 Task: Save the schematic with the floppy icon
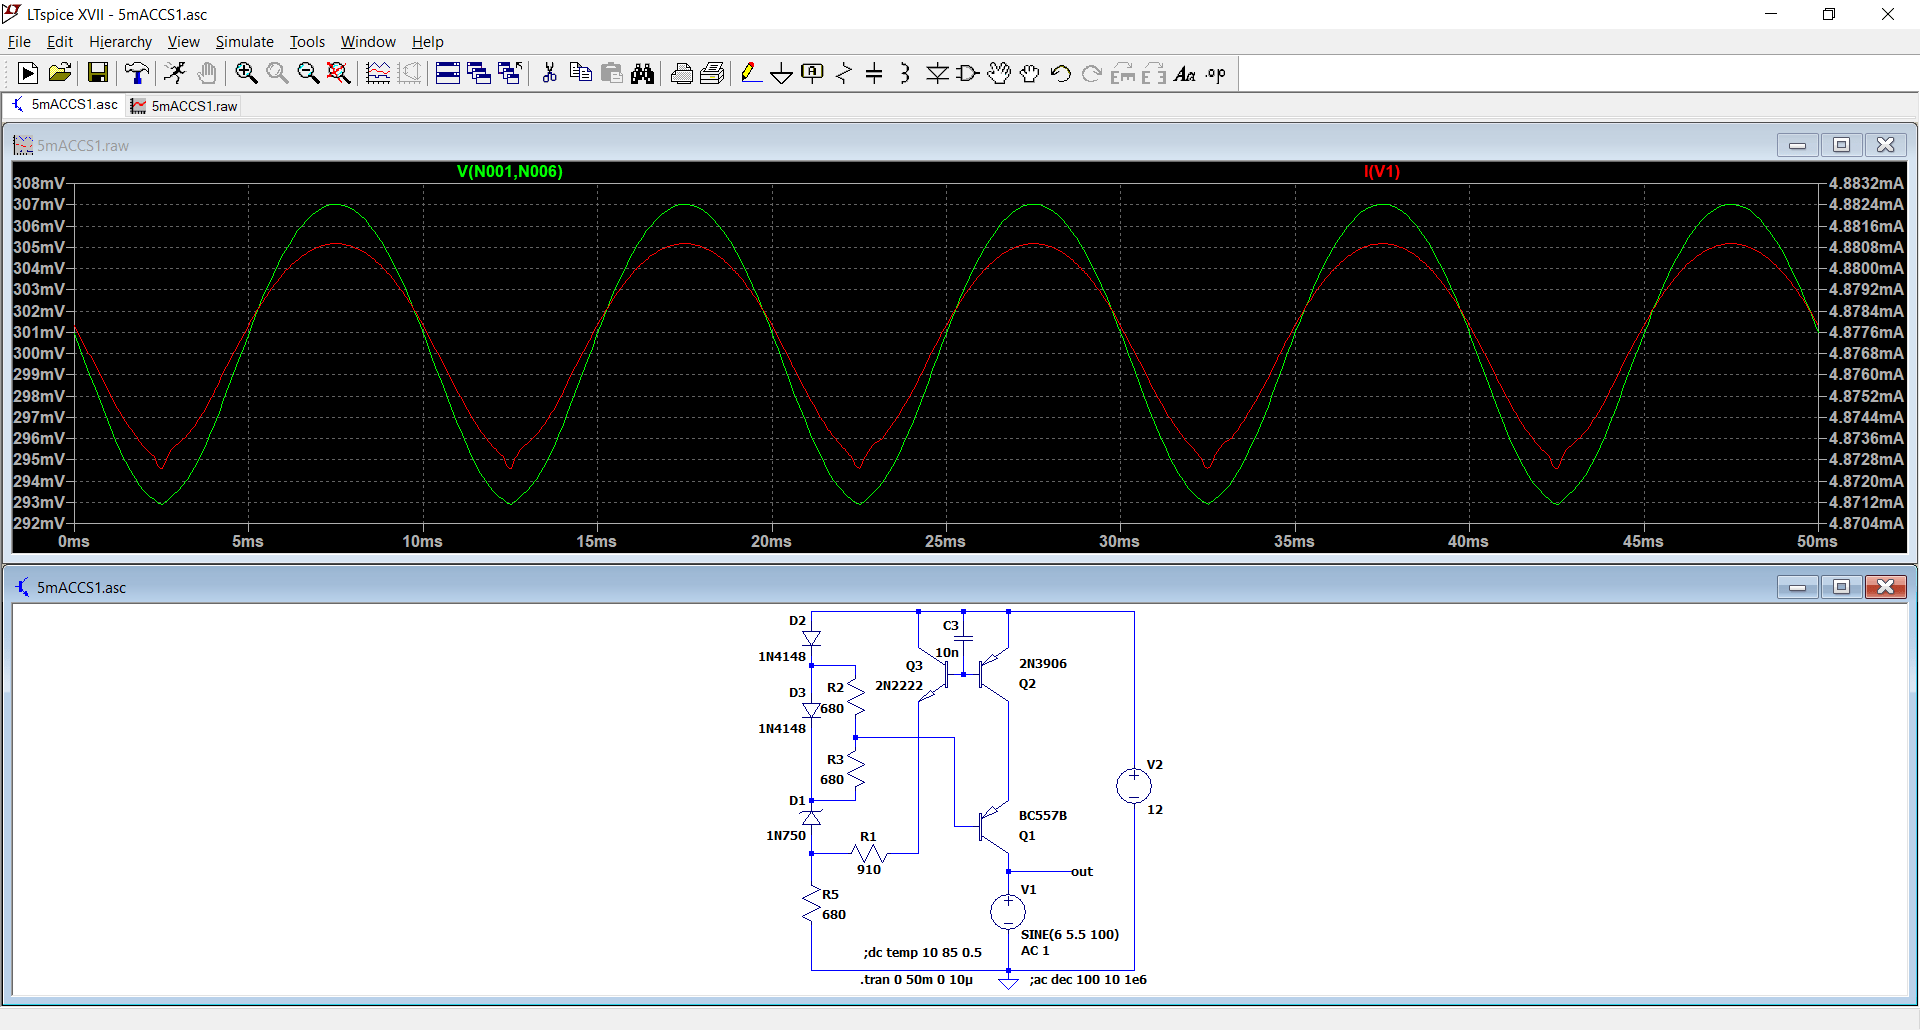[97, 73]
